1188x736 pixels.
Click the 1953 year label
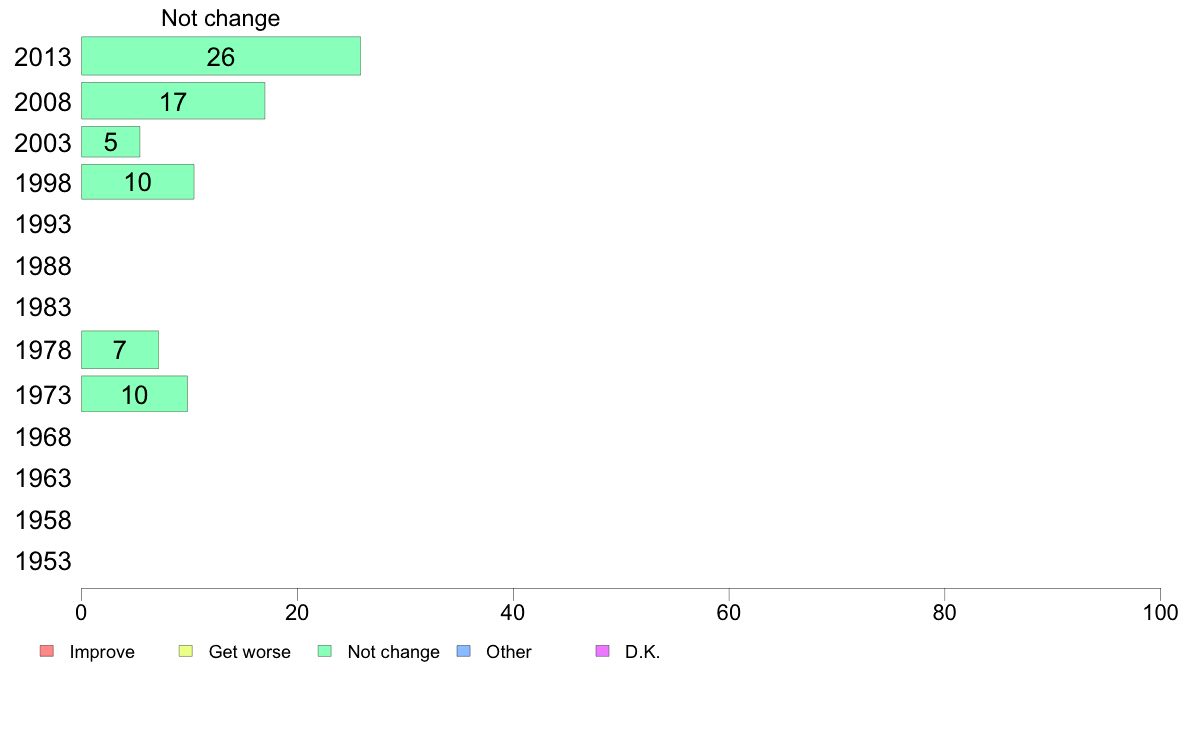click(x=43, y=562)
